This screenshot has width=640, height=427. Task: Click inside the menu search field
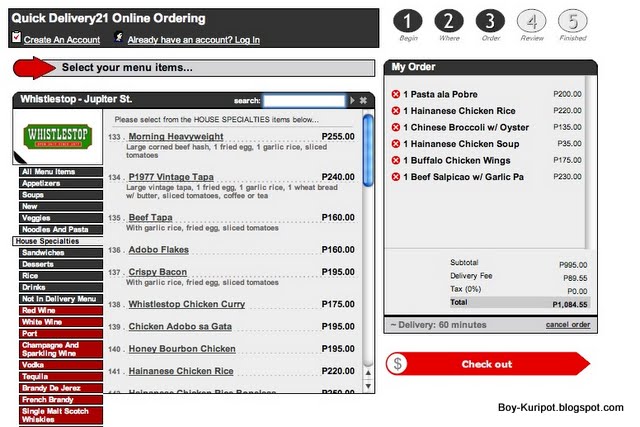[304, 100]
